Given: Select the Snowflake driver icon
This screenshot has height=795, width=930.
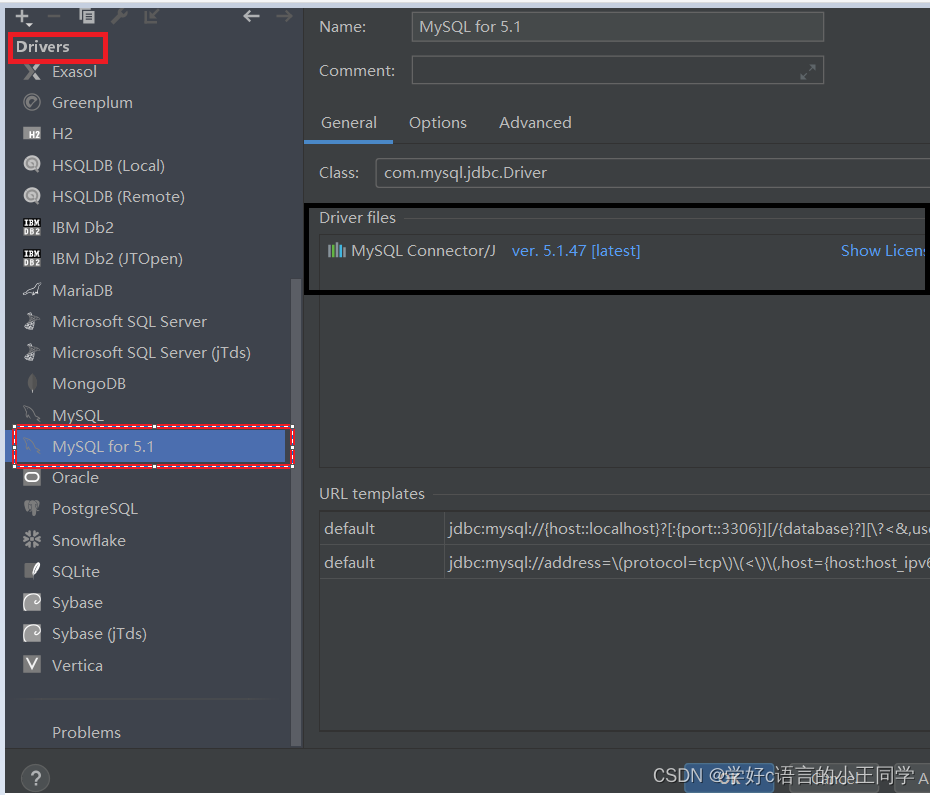Looking at the screenshot, I should tap(32, 540).
